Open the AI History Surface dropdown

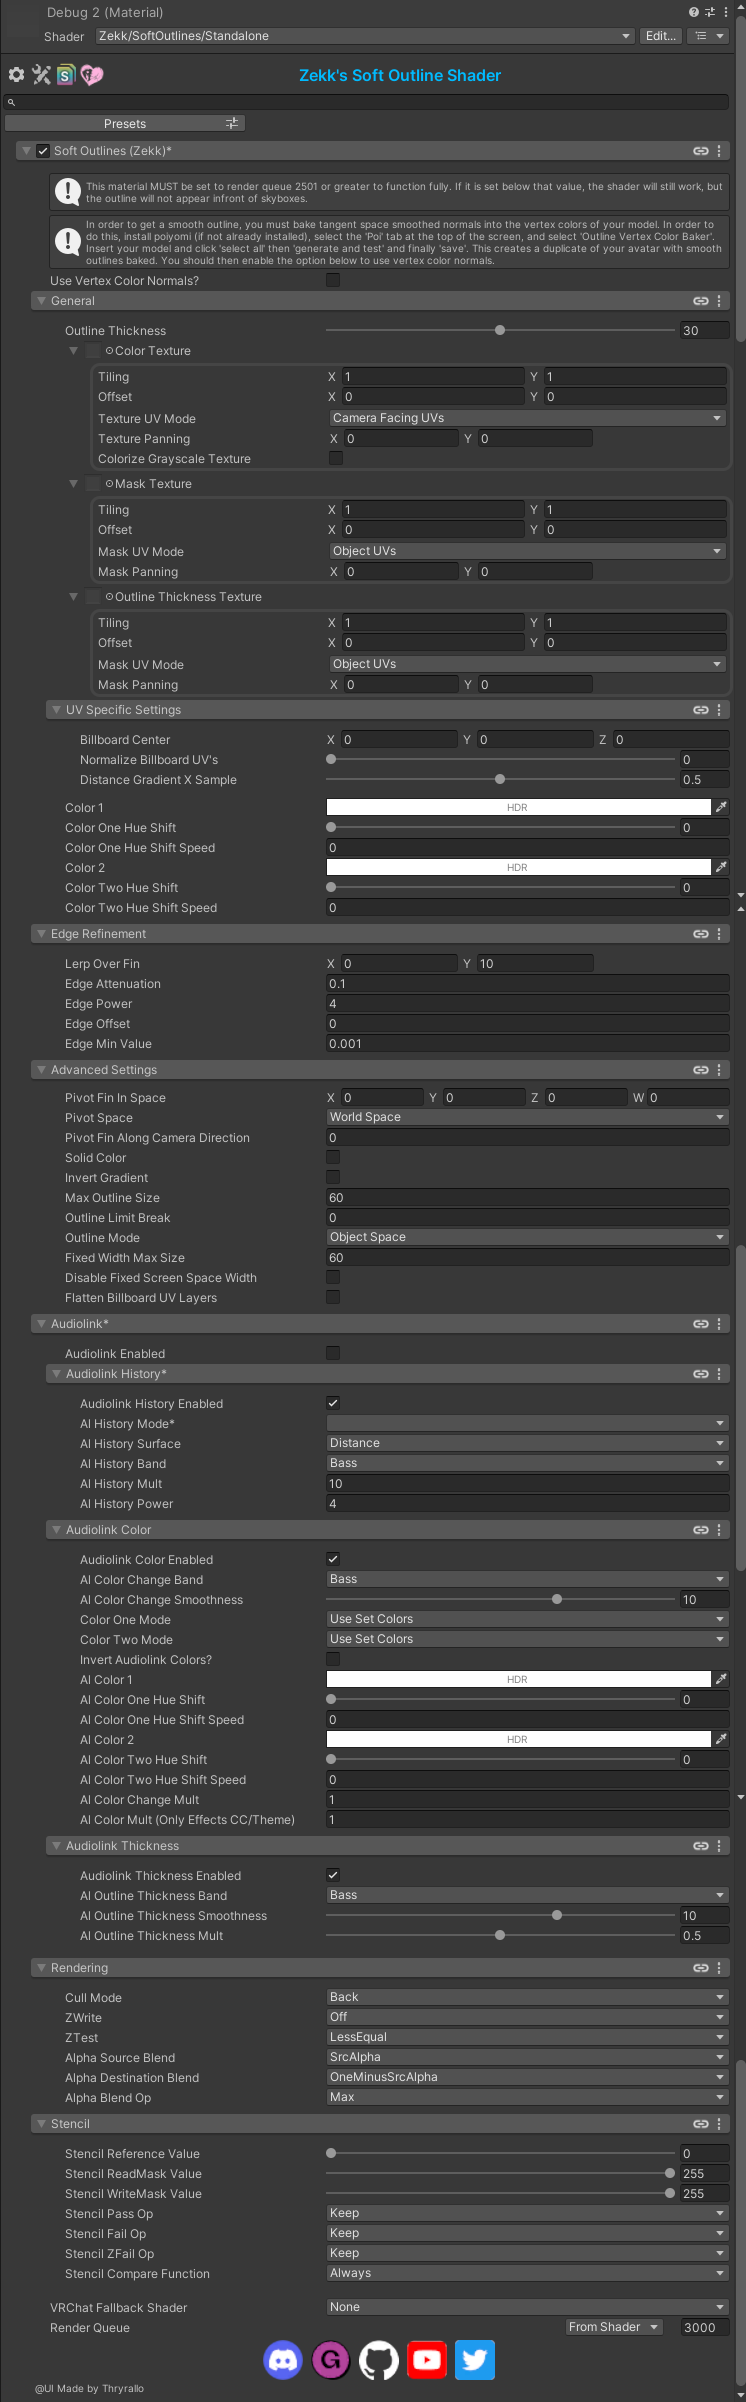click(528, 1443)
